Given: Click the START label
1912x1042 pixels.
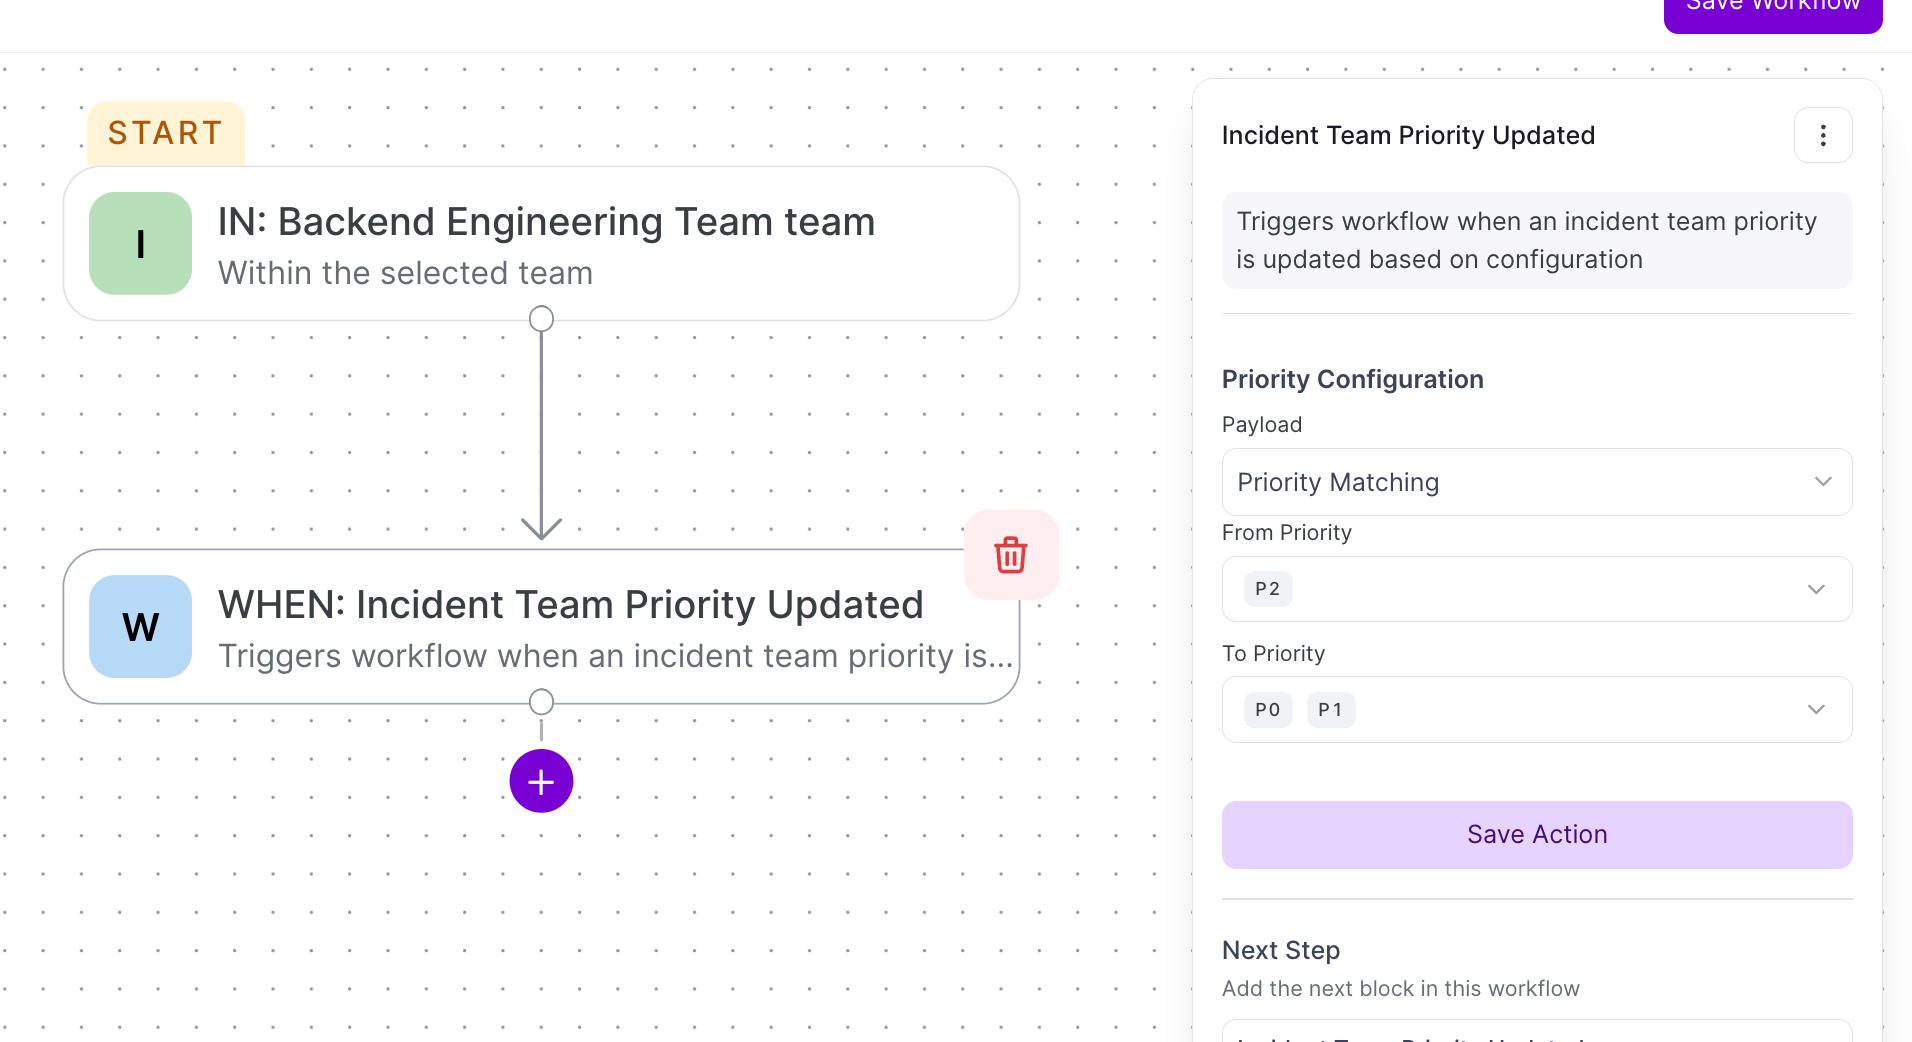Looking at the screenshot, I should click(x=166, y=133).
